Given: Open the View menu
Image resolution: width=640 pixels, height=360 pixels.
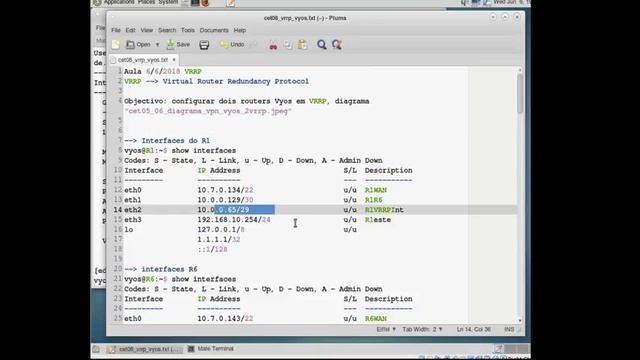Looking at the screenshot, I should click(x=147, y=30).
